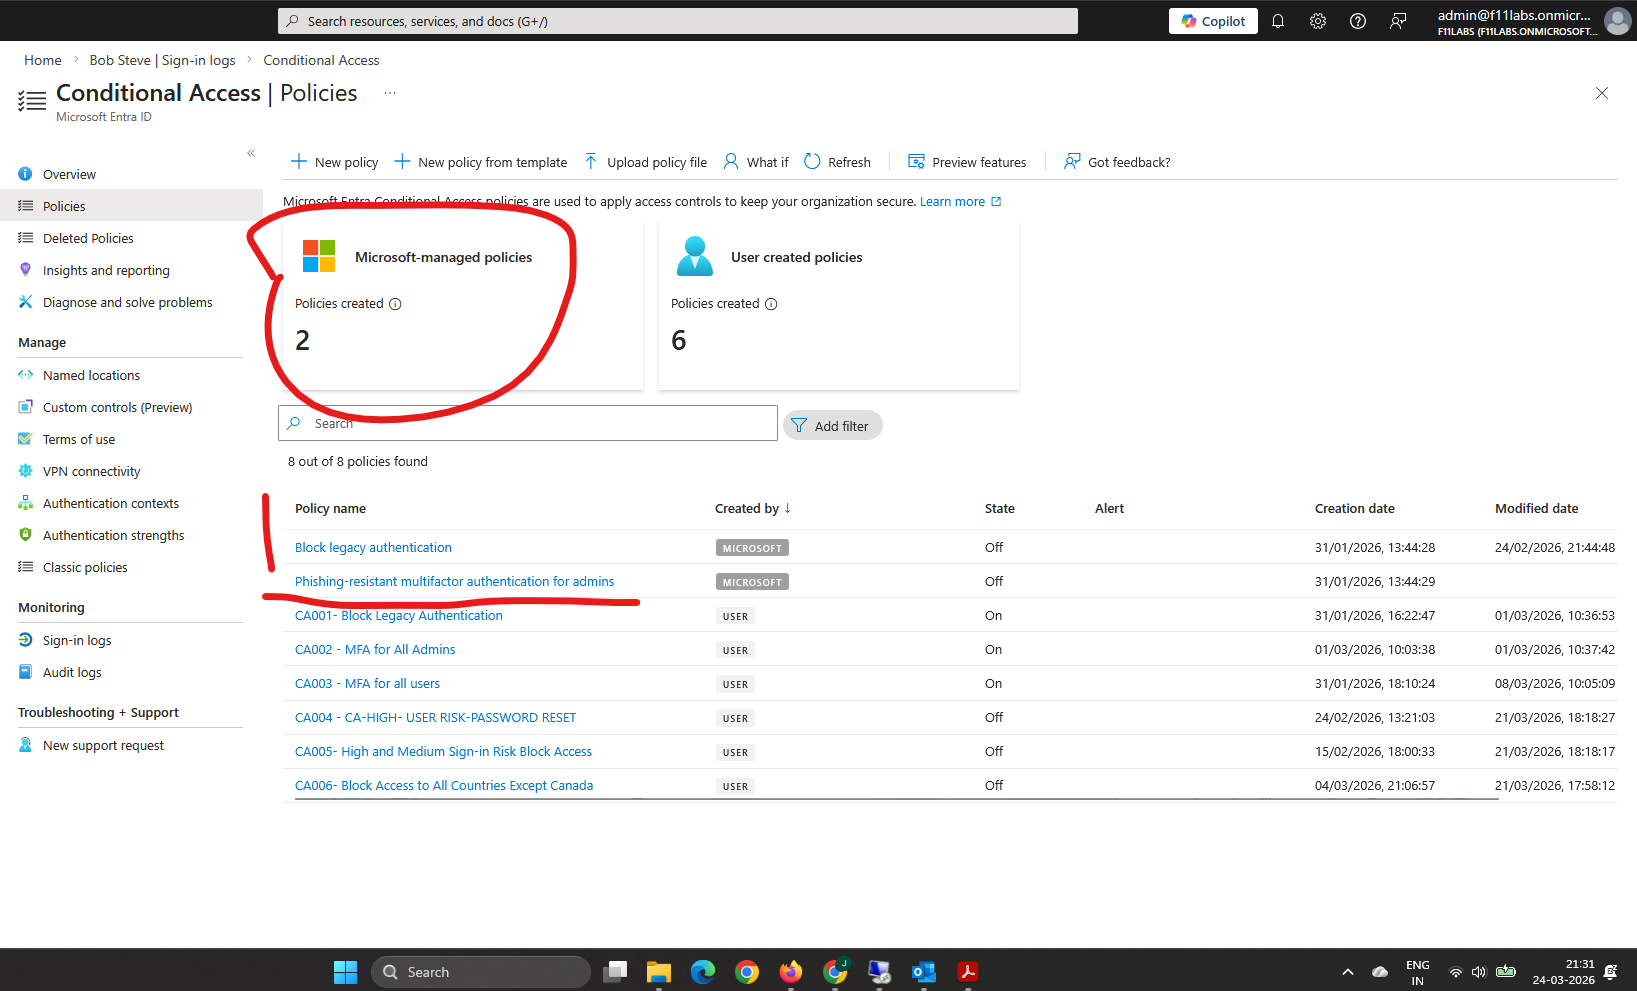Image resolution: width=1637 pixels, height=991 pixels.
Task: Click the Add filter button
Action: pos(832,426)
